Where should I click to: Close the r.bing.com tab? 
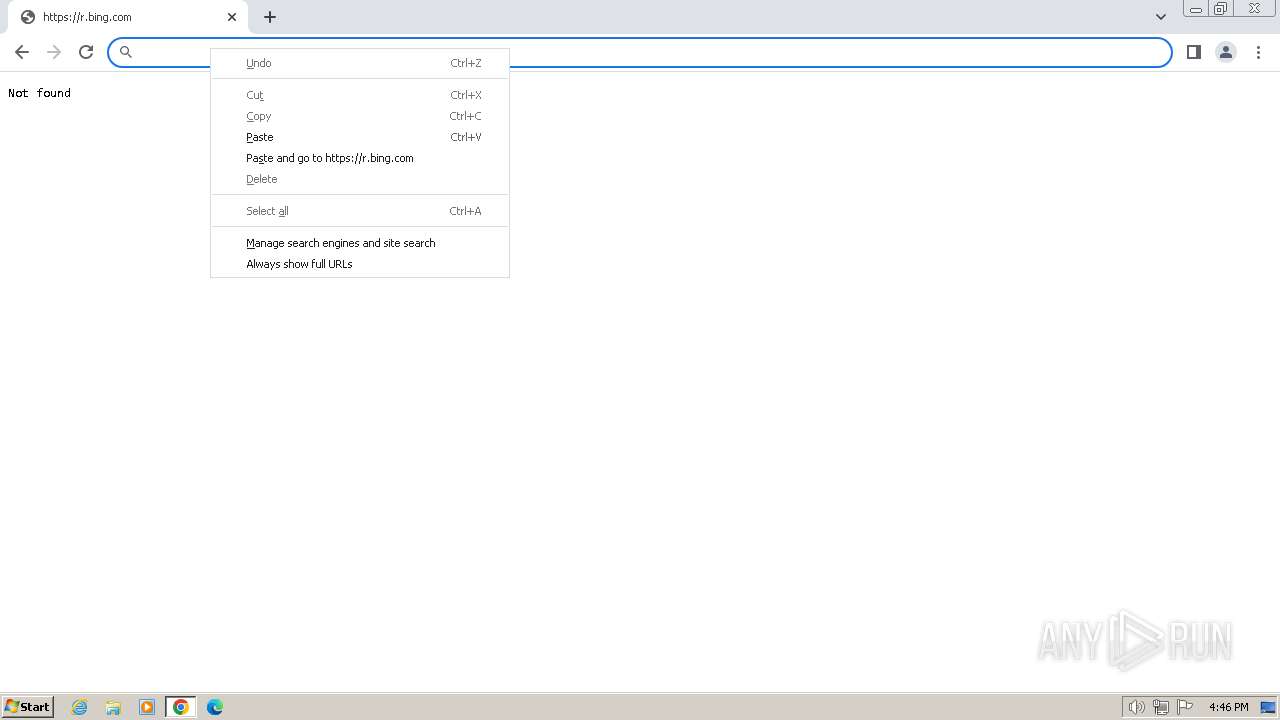[x=232, y=17]
